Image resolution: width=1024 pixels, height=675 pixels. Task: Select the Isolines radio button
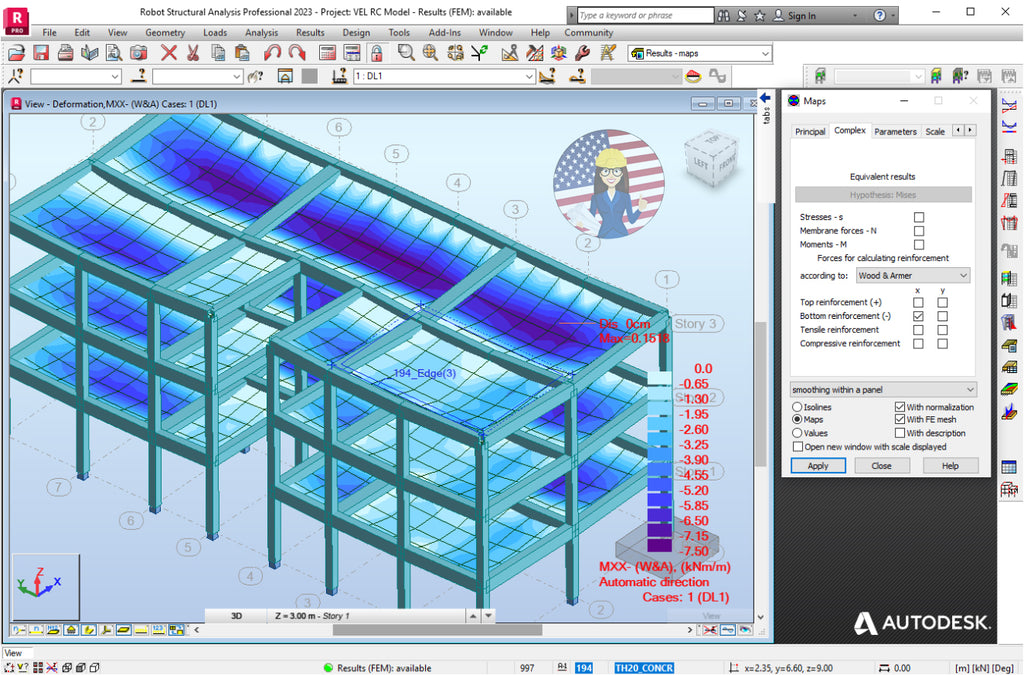pos(797,407)
